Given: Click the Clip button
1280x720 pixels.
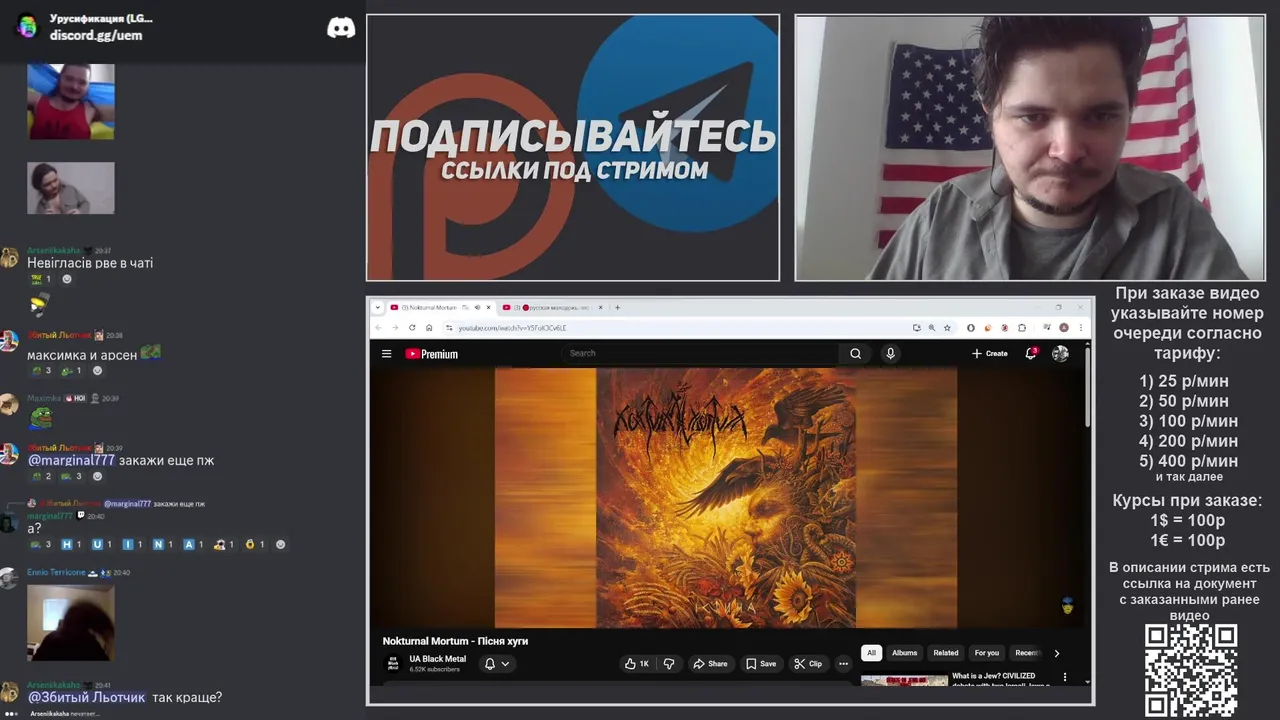Looking at the screenshot, I should pos(808,663).
